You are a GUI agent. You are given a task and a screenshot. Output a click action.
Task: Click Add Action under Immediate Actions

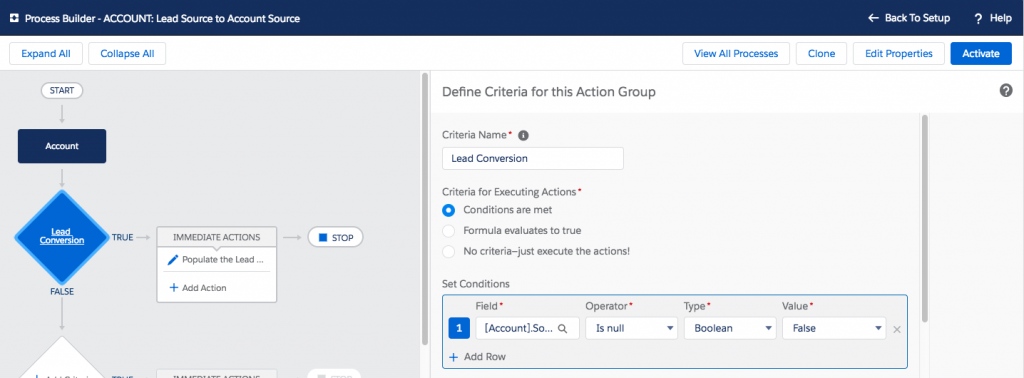point(198,287)
